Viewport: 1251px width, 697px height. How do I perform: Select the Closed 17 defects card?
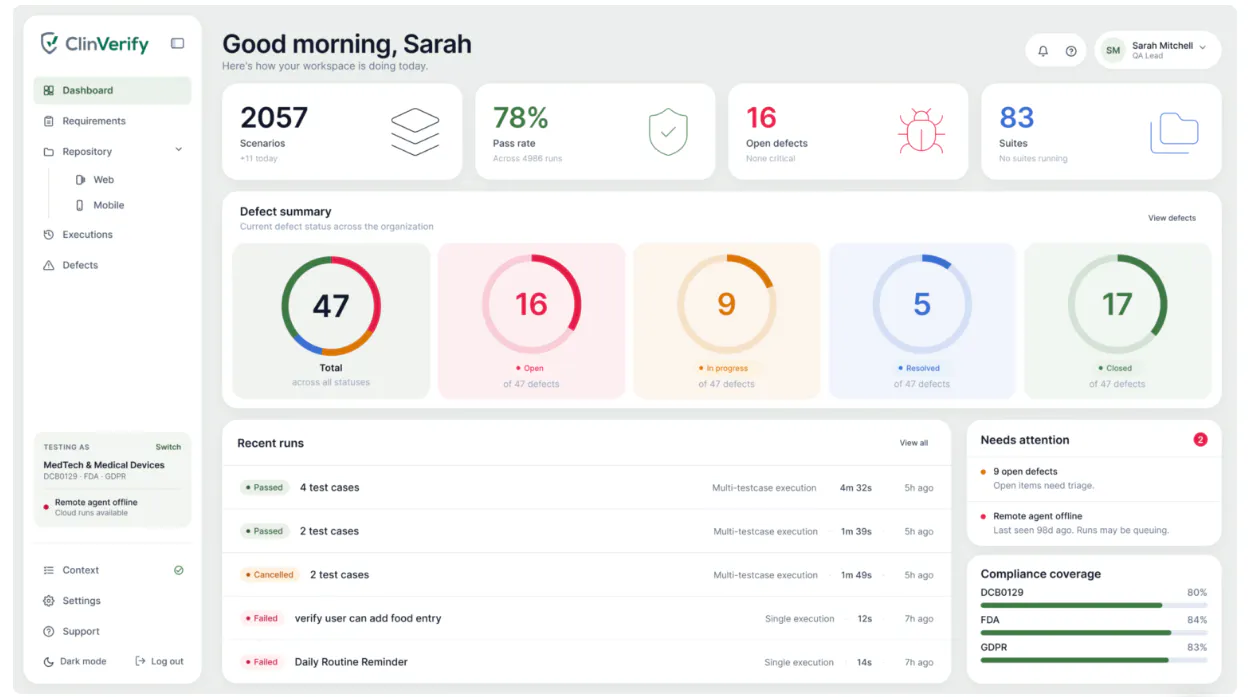tap(1117, 321)
